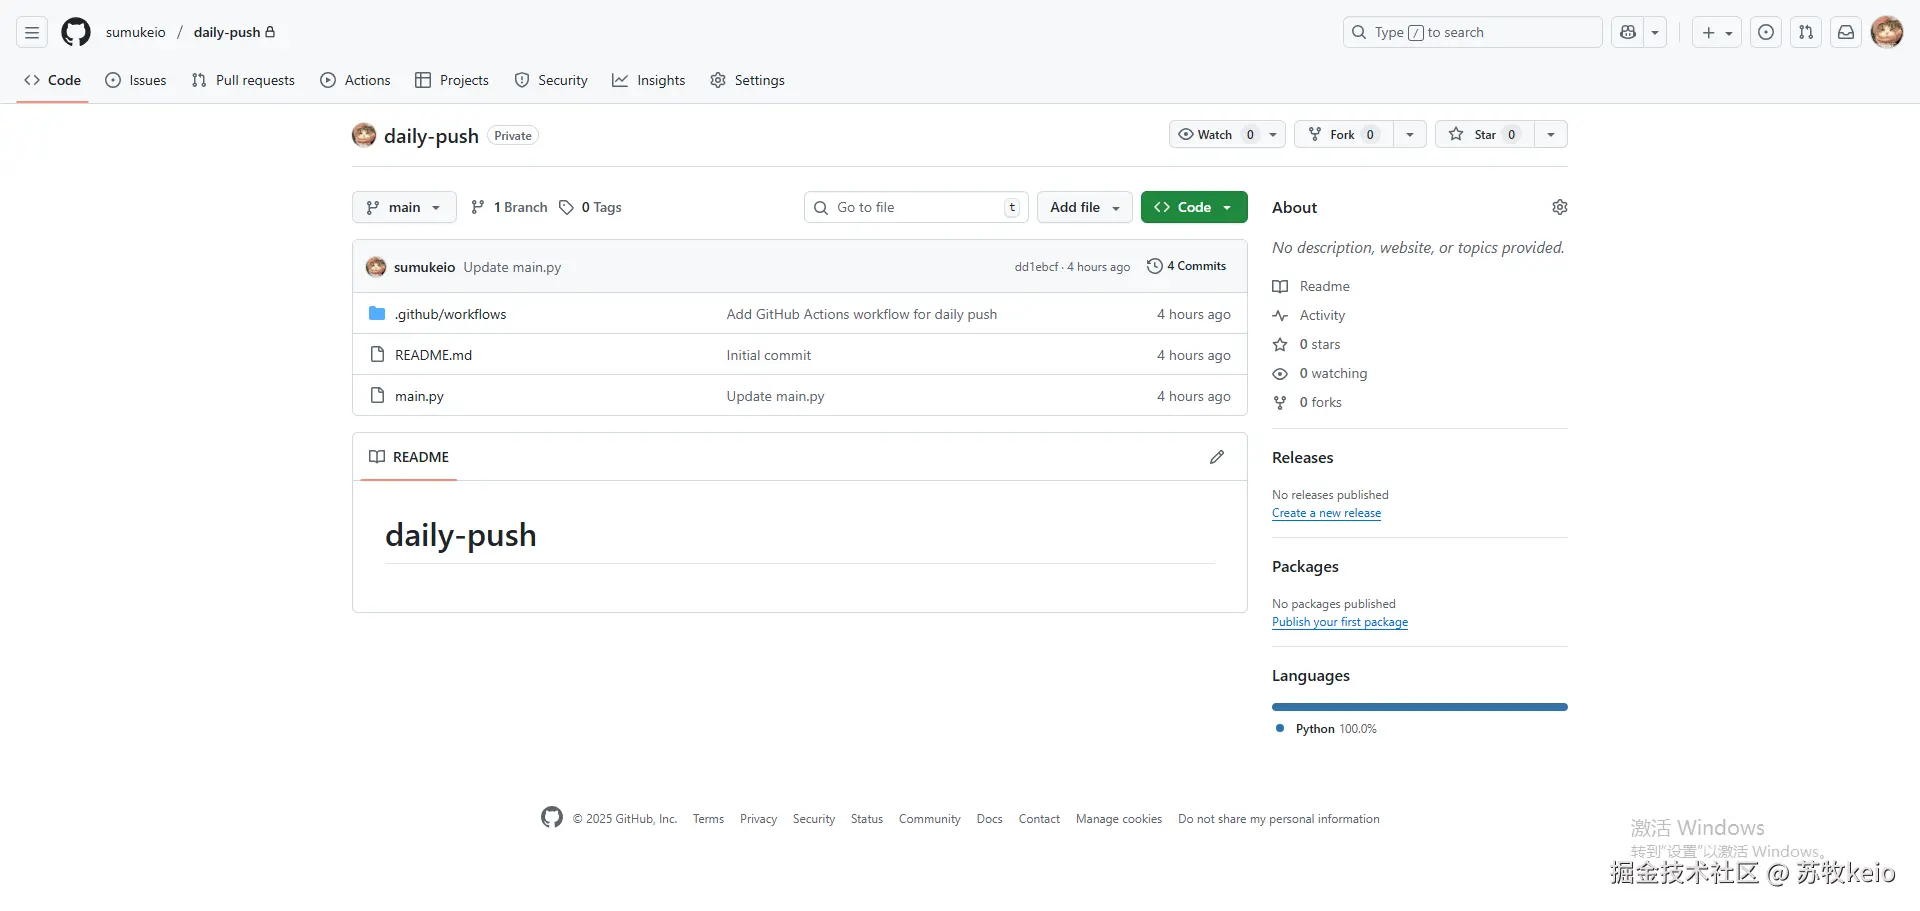Click the main.py file icon

point(377,396)
